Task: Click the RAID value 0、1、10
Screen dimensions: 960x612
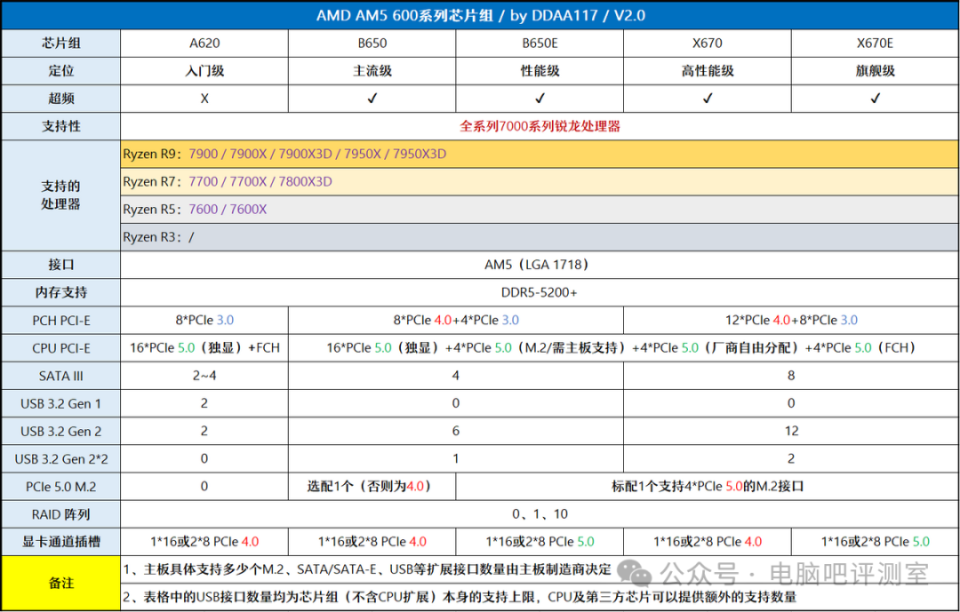Action: 539,514
